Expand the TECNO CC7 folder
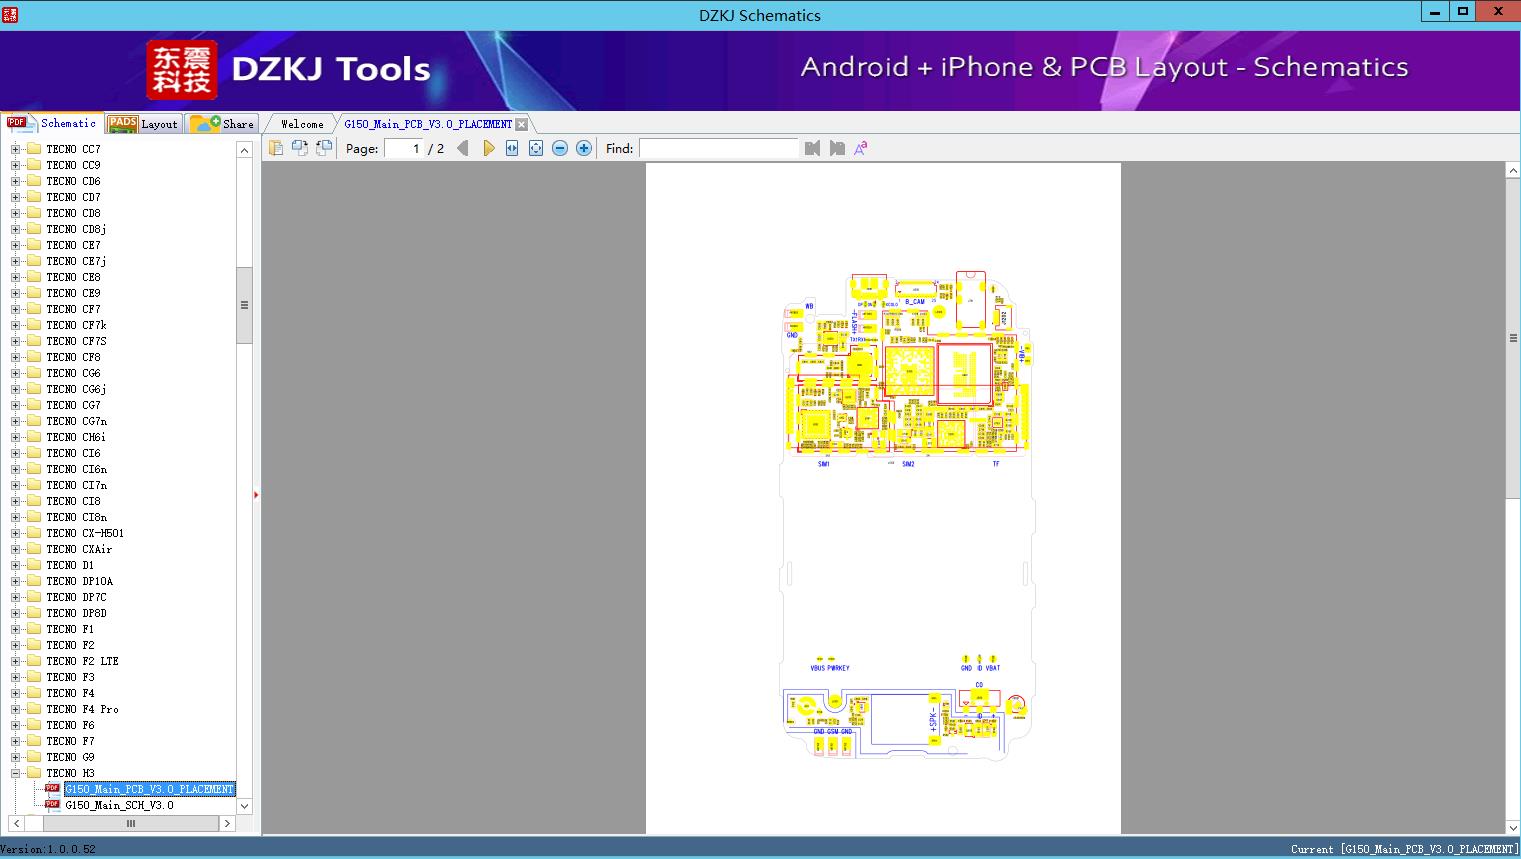1521x859 pixels. click(15, 149)
